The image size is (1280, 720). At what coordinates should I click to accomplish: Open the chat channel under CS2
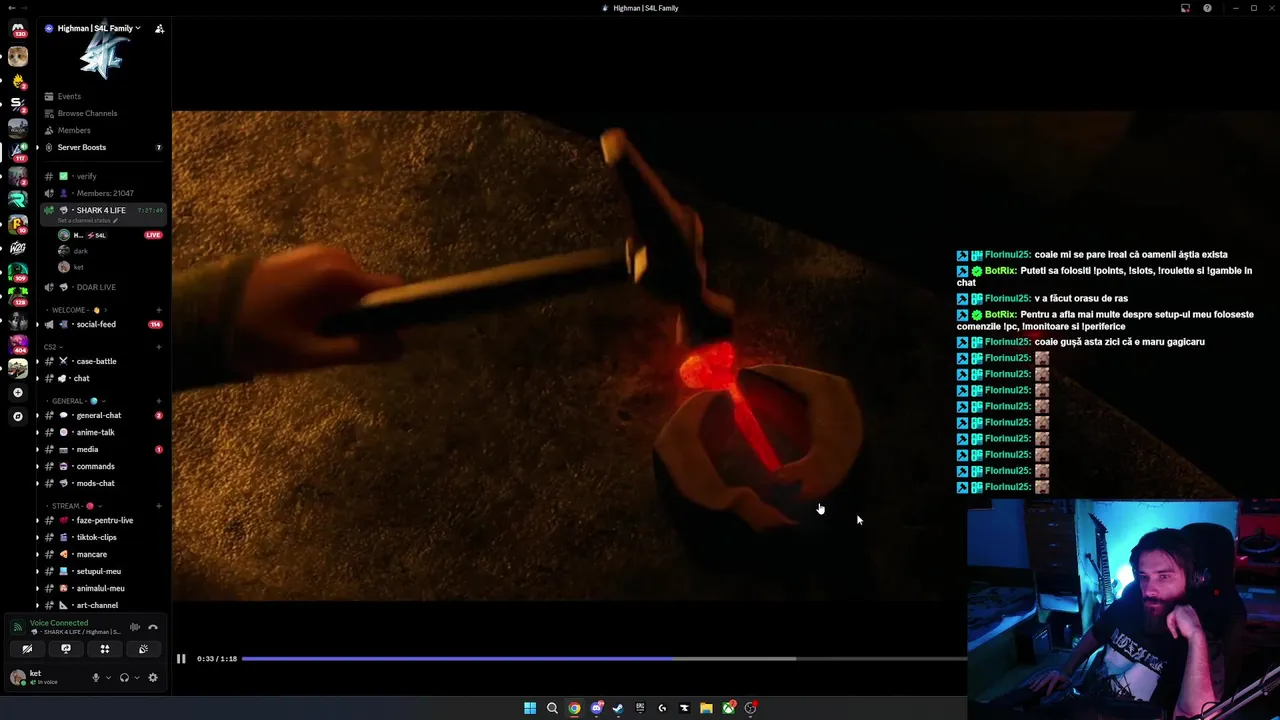(x=82, y=378)
